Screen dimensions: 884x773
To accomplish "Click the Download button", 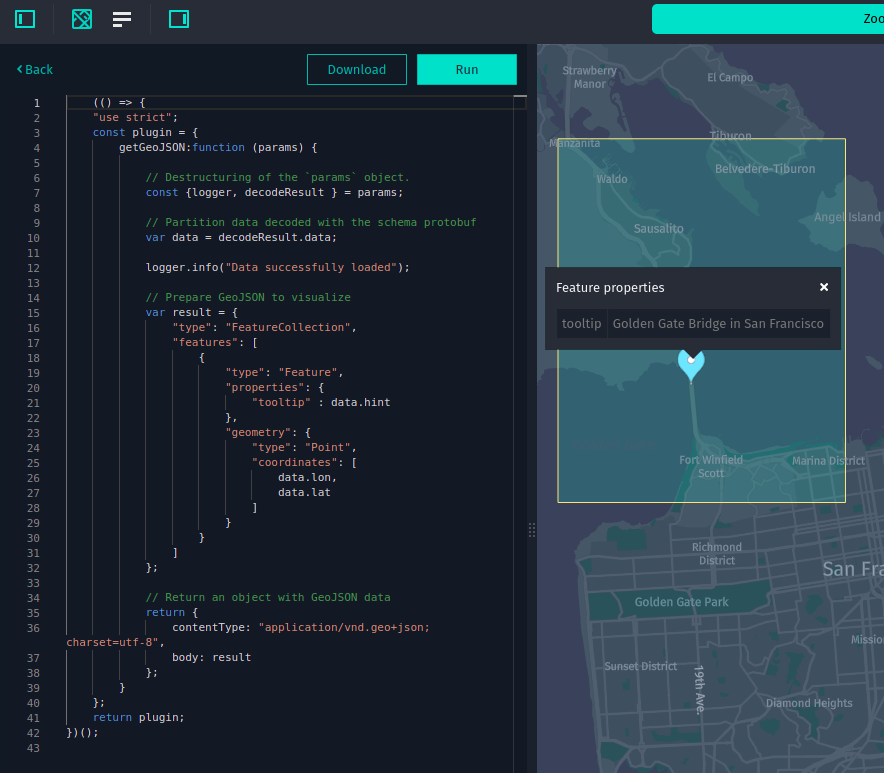I will pyautogui.click(x=356, y=69).
